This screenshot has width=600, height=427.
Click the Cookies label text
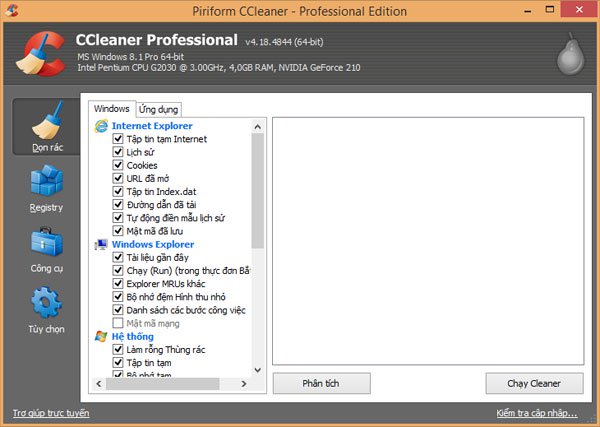(x=142, y=165)
